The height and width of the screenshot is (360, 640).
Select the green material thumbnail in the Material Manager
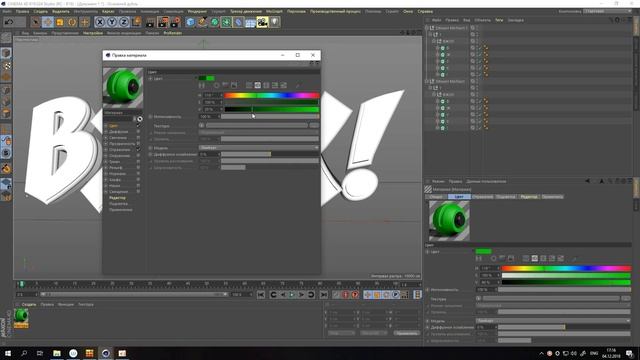pyautogui.click(x=21, y=317)
